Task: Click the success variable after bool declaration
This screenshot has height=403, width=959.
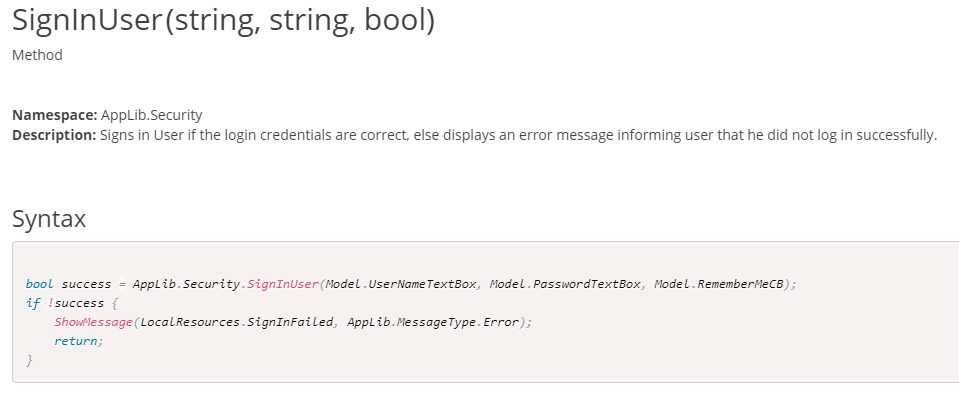Action: (x=86, y=284)
